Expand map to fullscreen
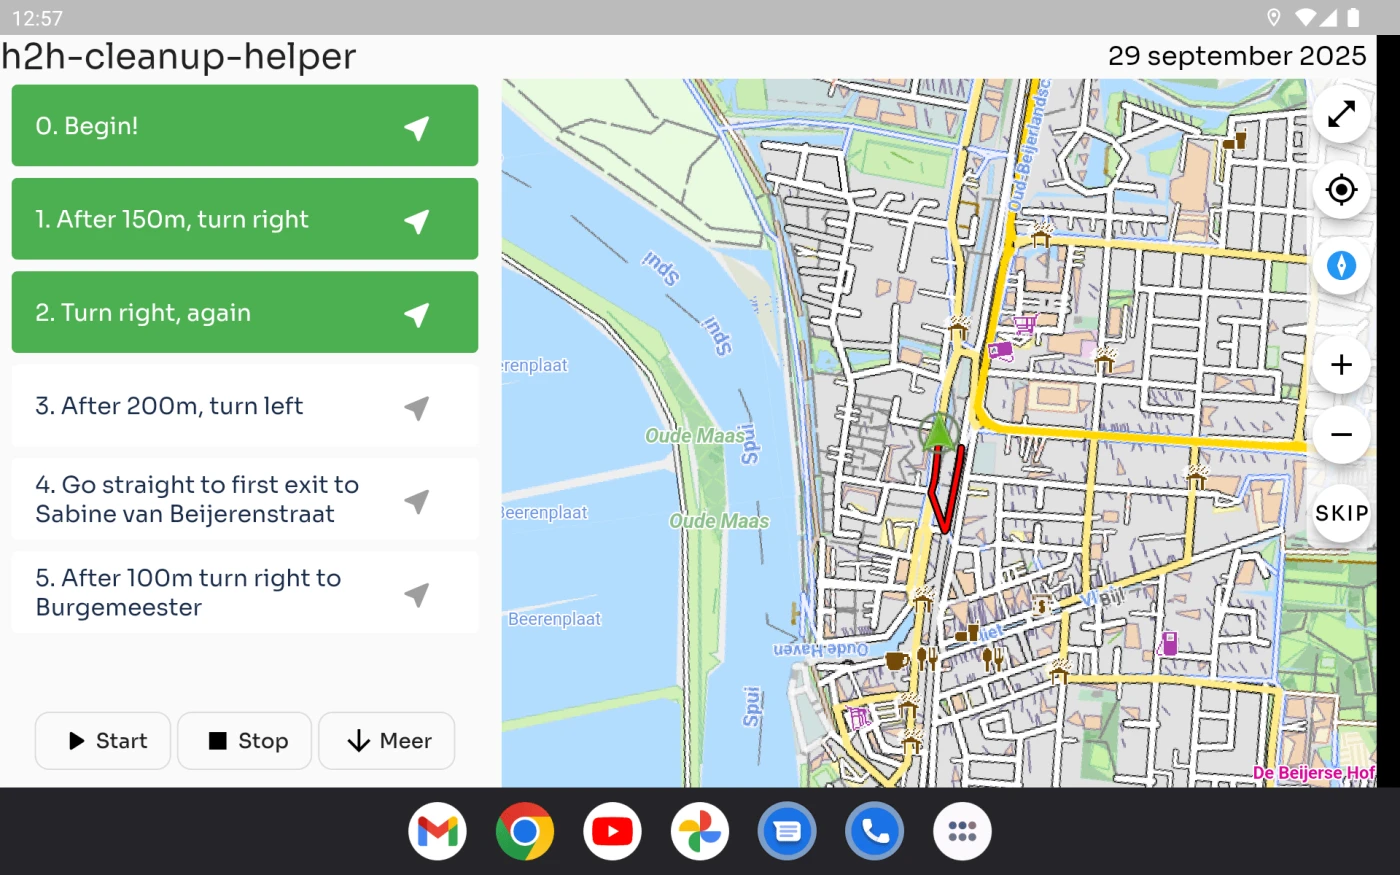Viewport: 1400px width, 875px height. click(1341, 114)
